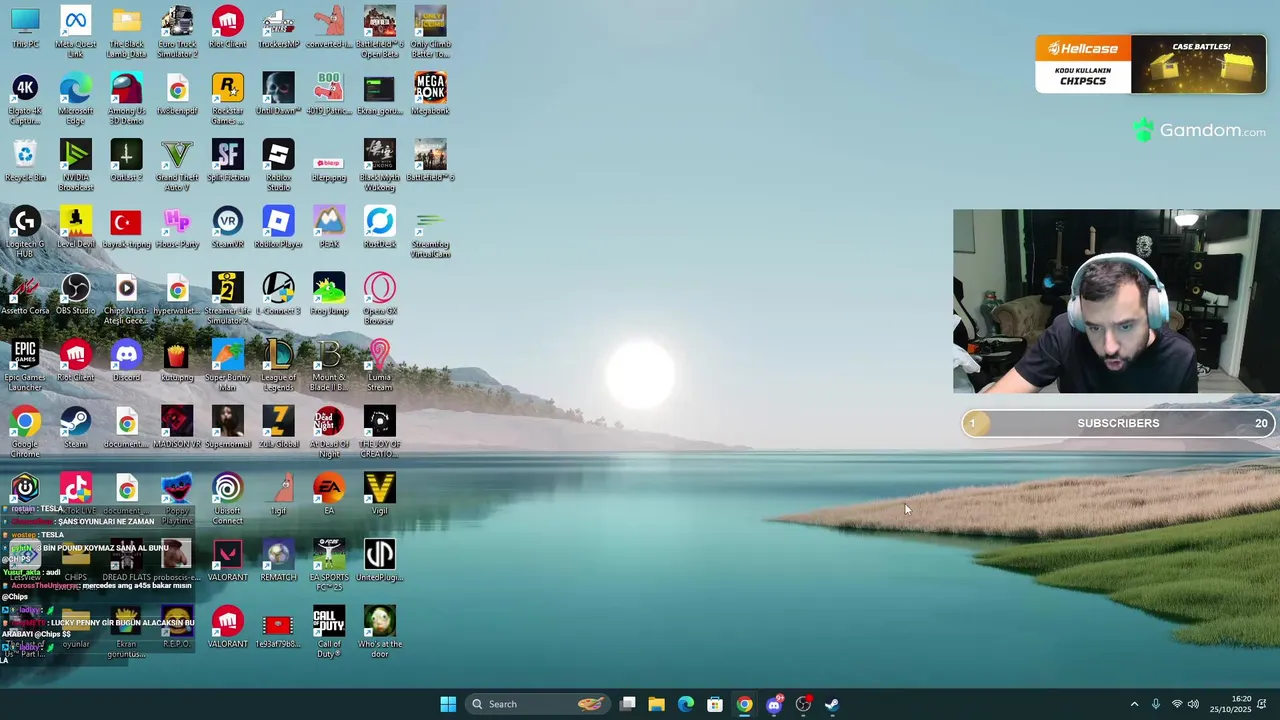Launch PEAK game shortcut
The image size is (1280, 720).
coord(329,228)
